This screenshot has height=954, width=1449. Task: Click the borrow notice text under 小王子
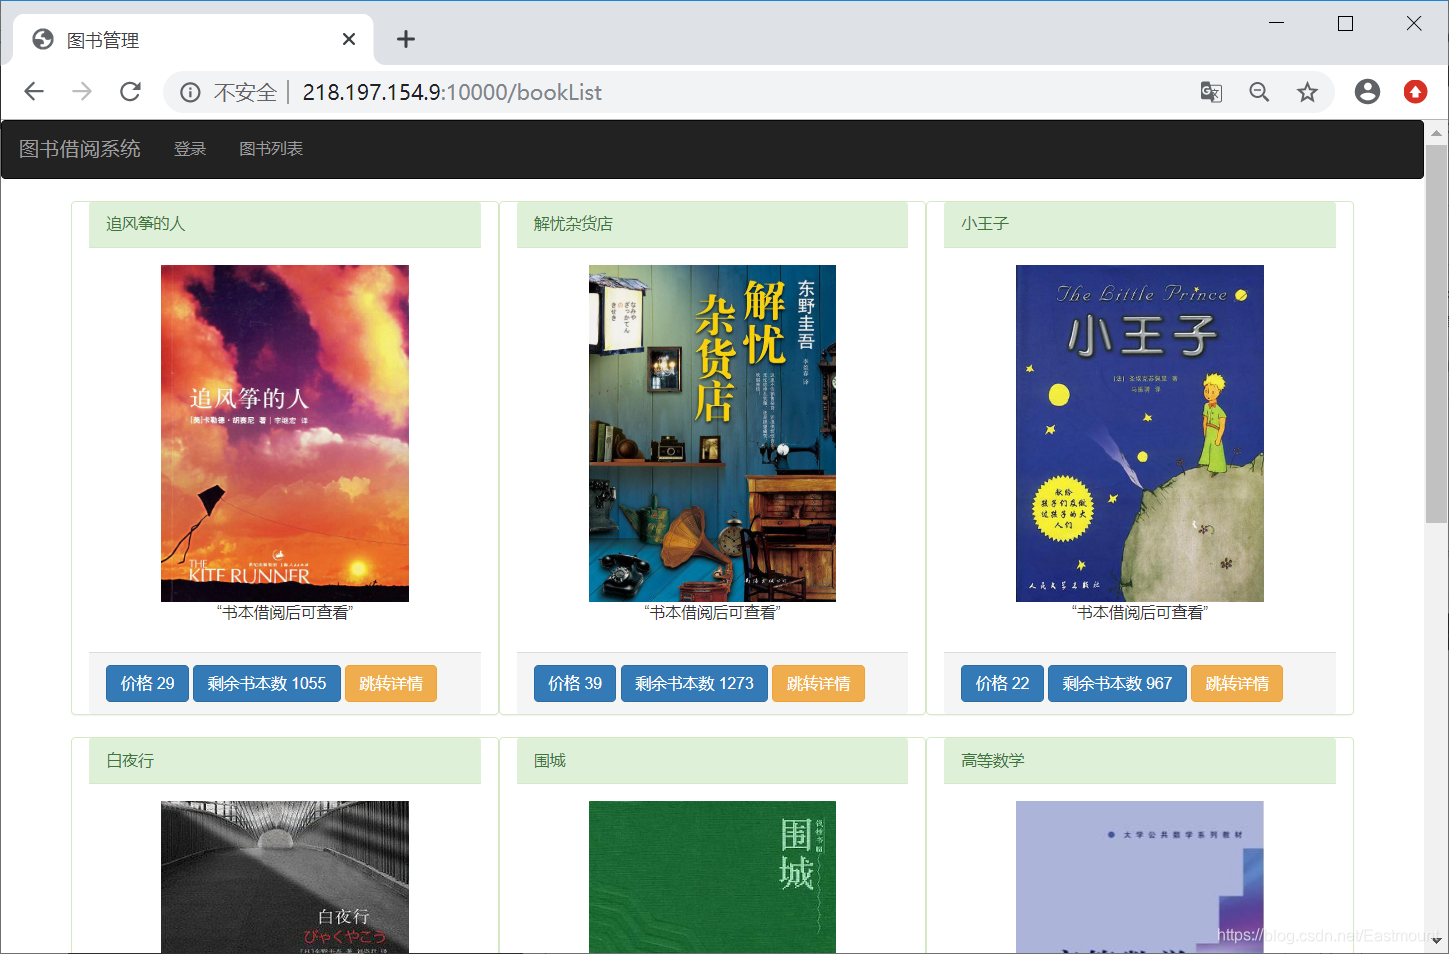click(x=1140, y=613)
